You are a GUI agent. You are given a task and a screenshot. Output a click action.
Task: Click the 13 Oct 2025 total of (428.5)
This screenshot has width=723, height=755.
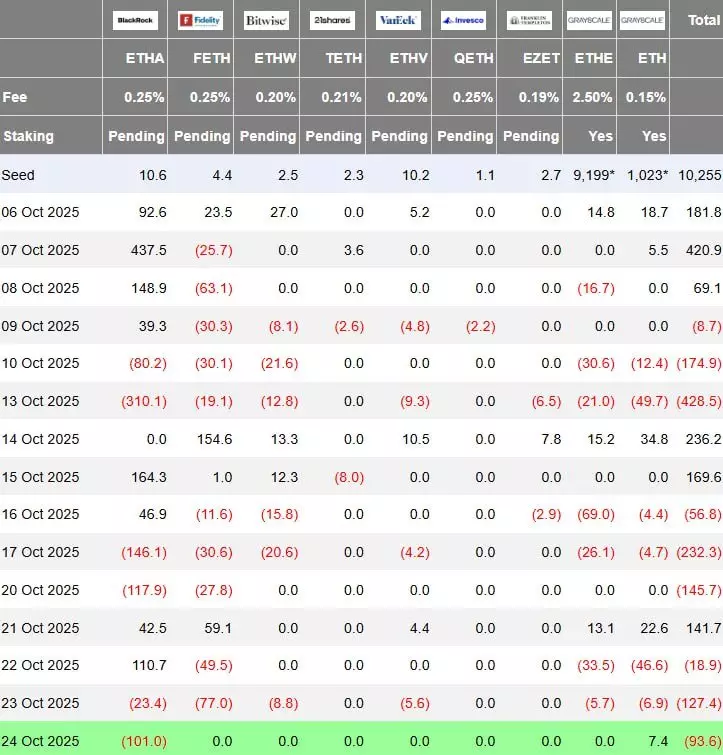(697, 401)
